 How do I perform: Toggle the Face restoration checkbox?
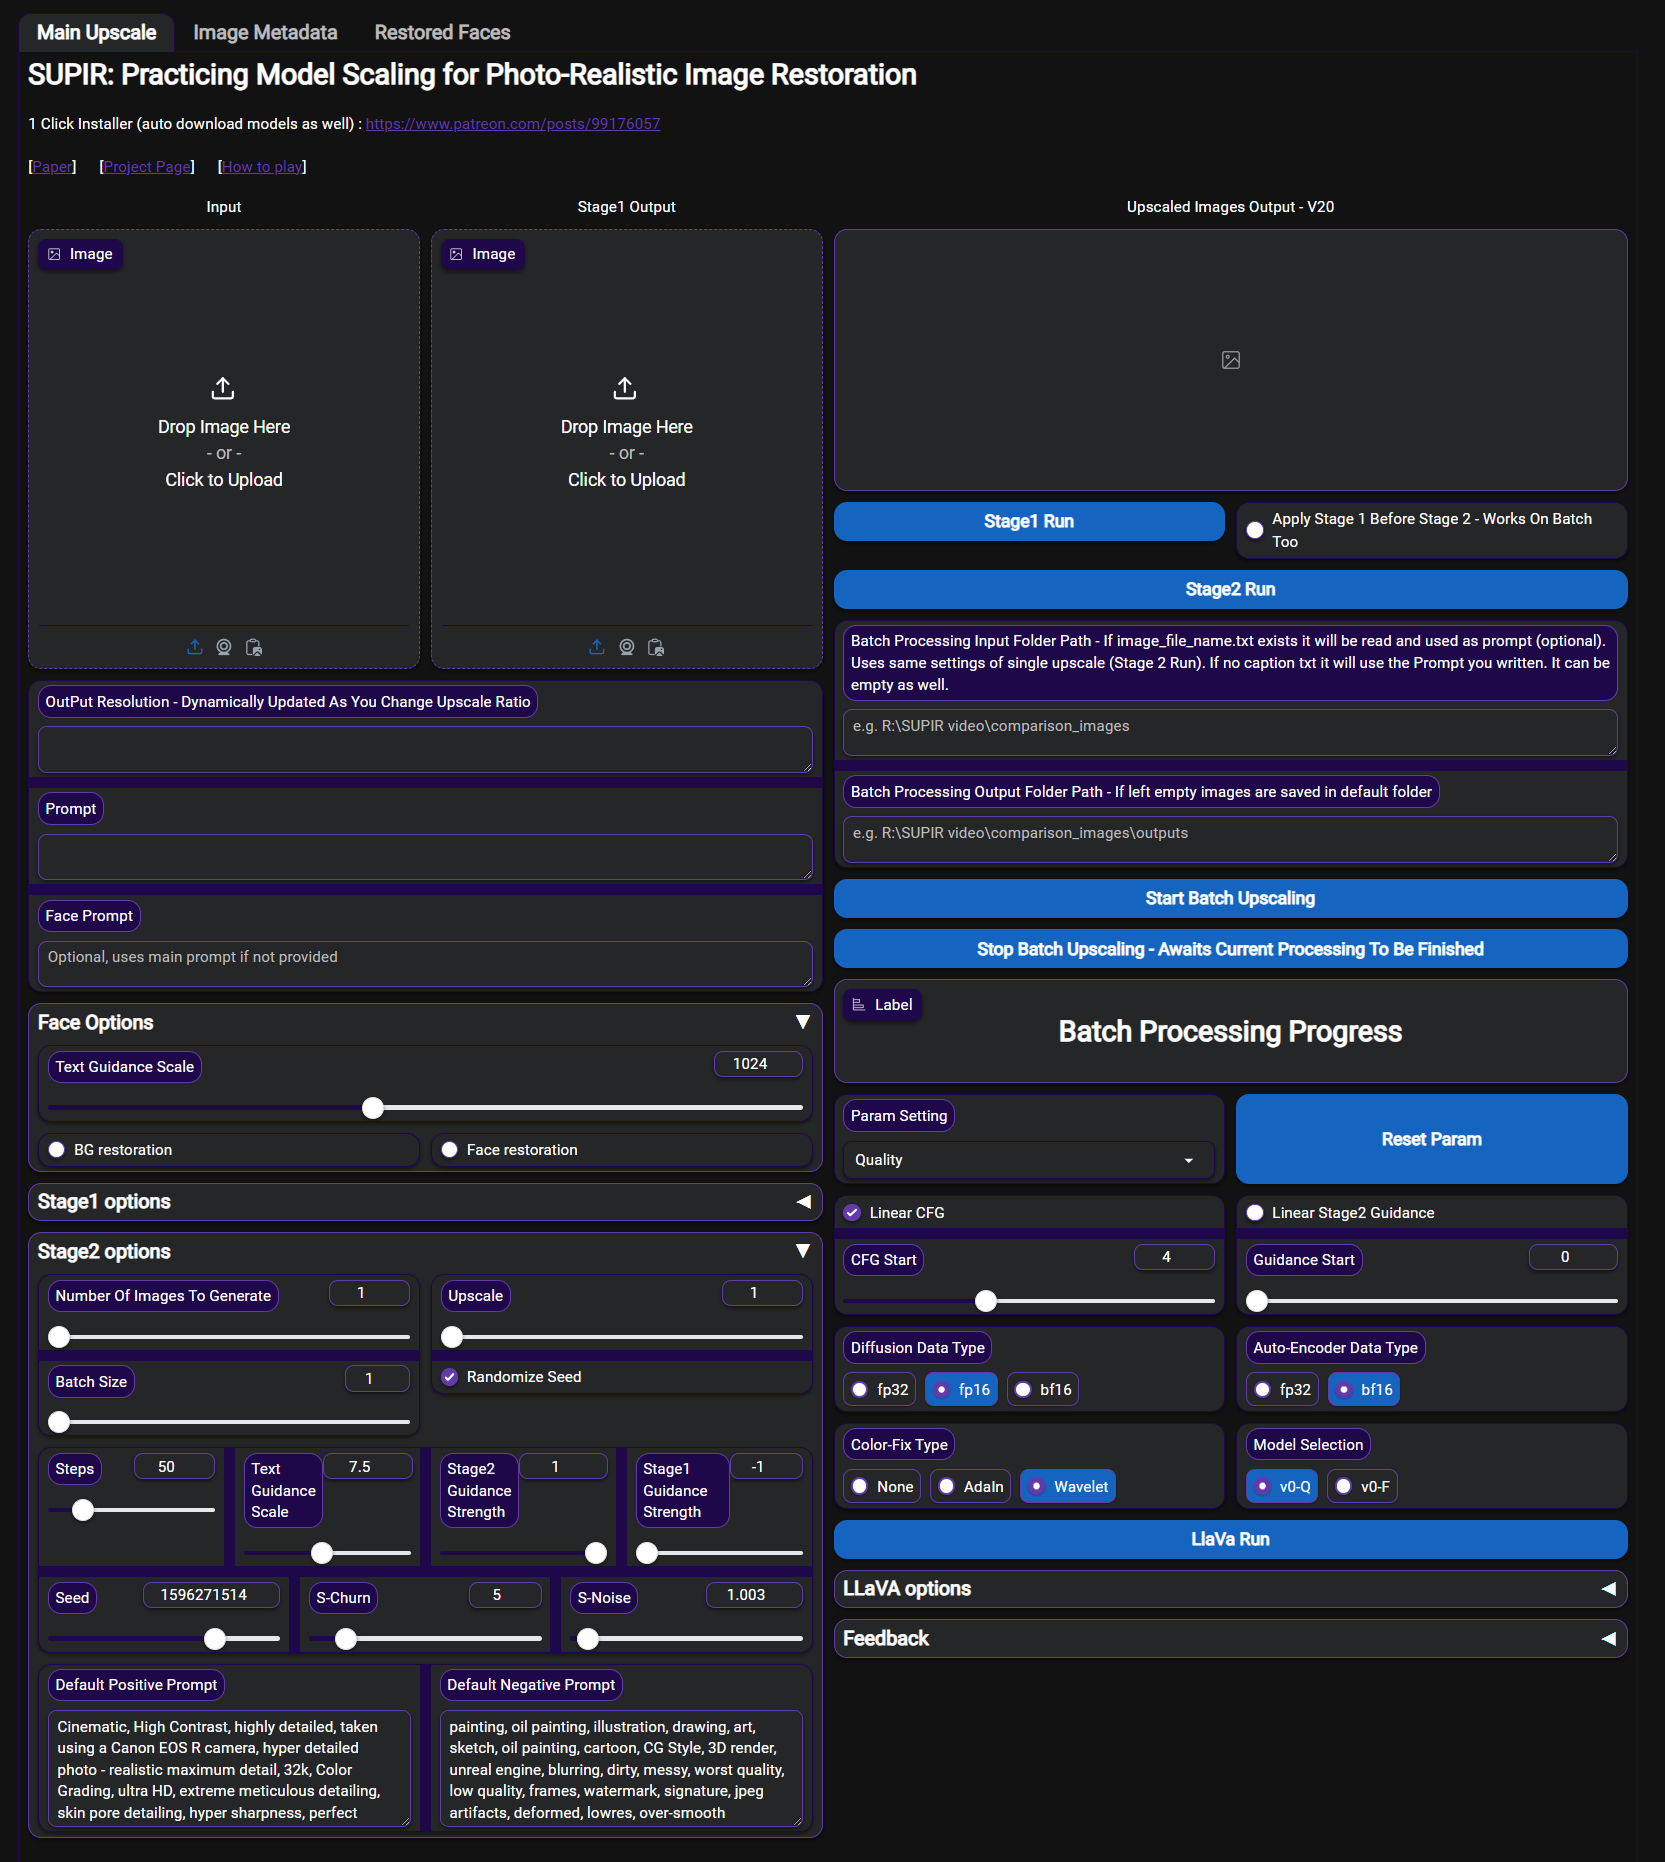tap(450, 1150)
